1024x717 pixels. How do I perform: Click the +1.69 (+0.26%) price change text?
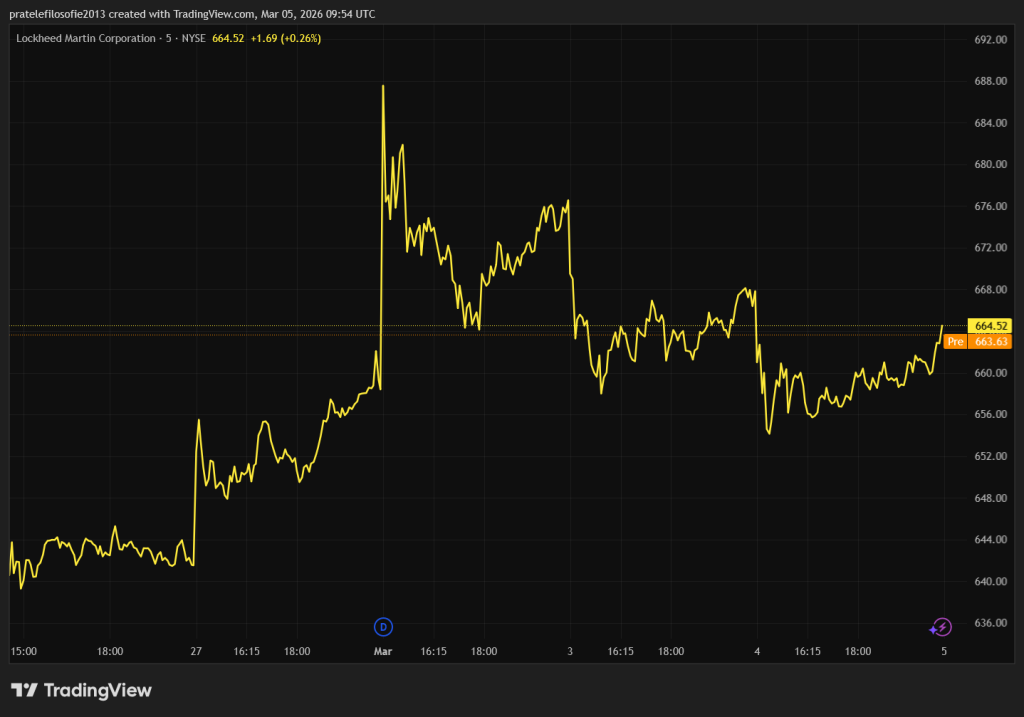(285, 38)
